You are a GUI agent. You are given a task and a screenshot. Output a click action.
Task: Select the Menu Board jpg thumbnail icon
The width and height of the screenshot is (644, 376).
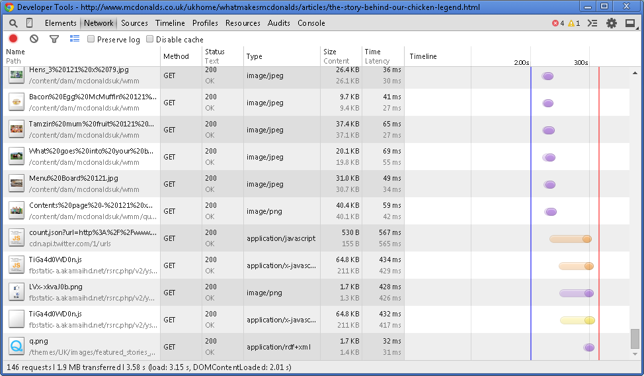[x=16, y=183]
